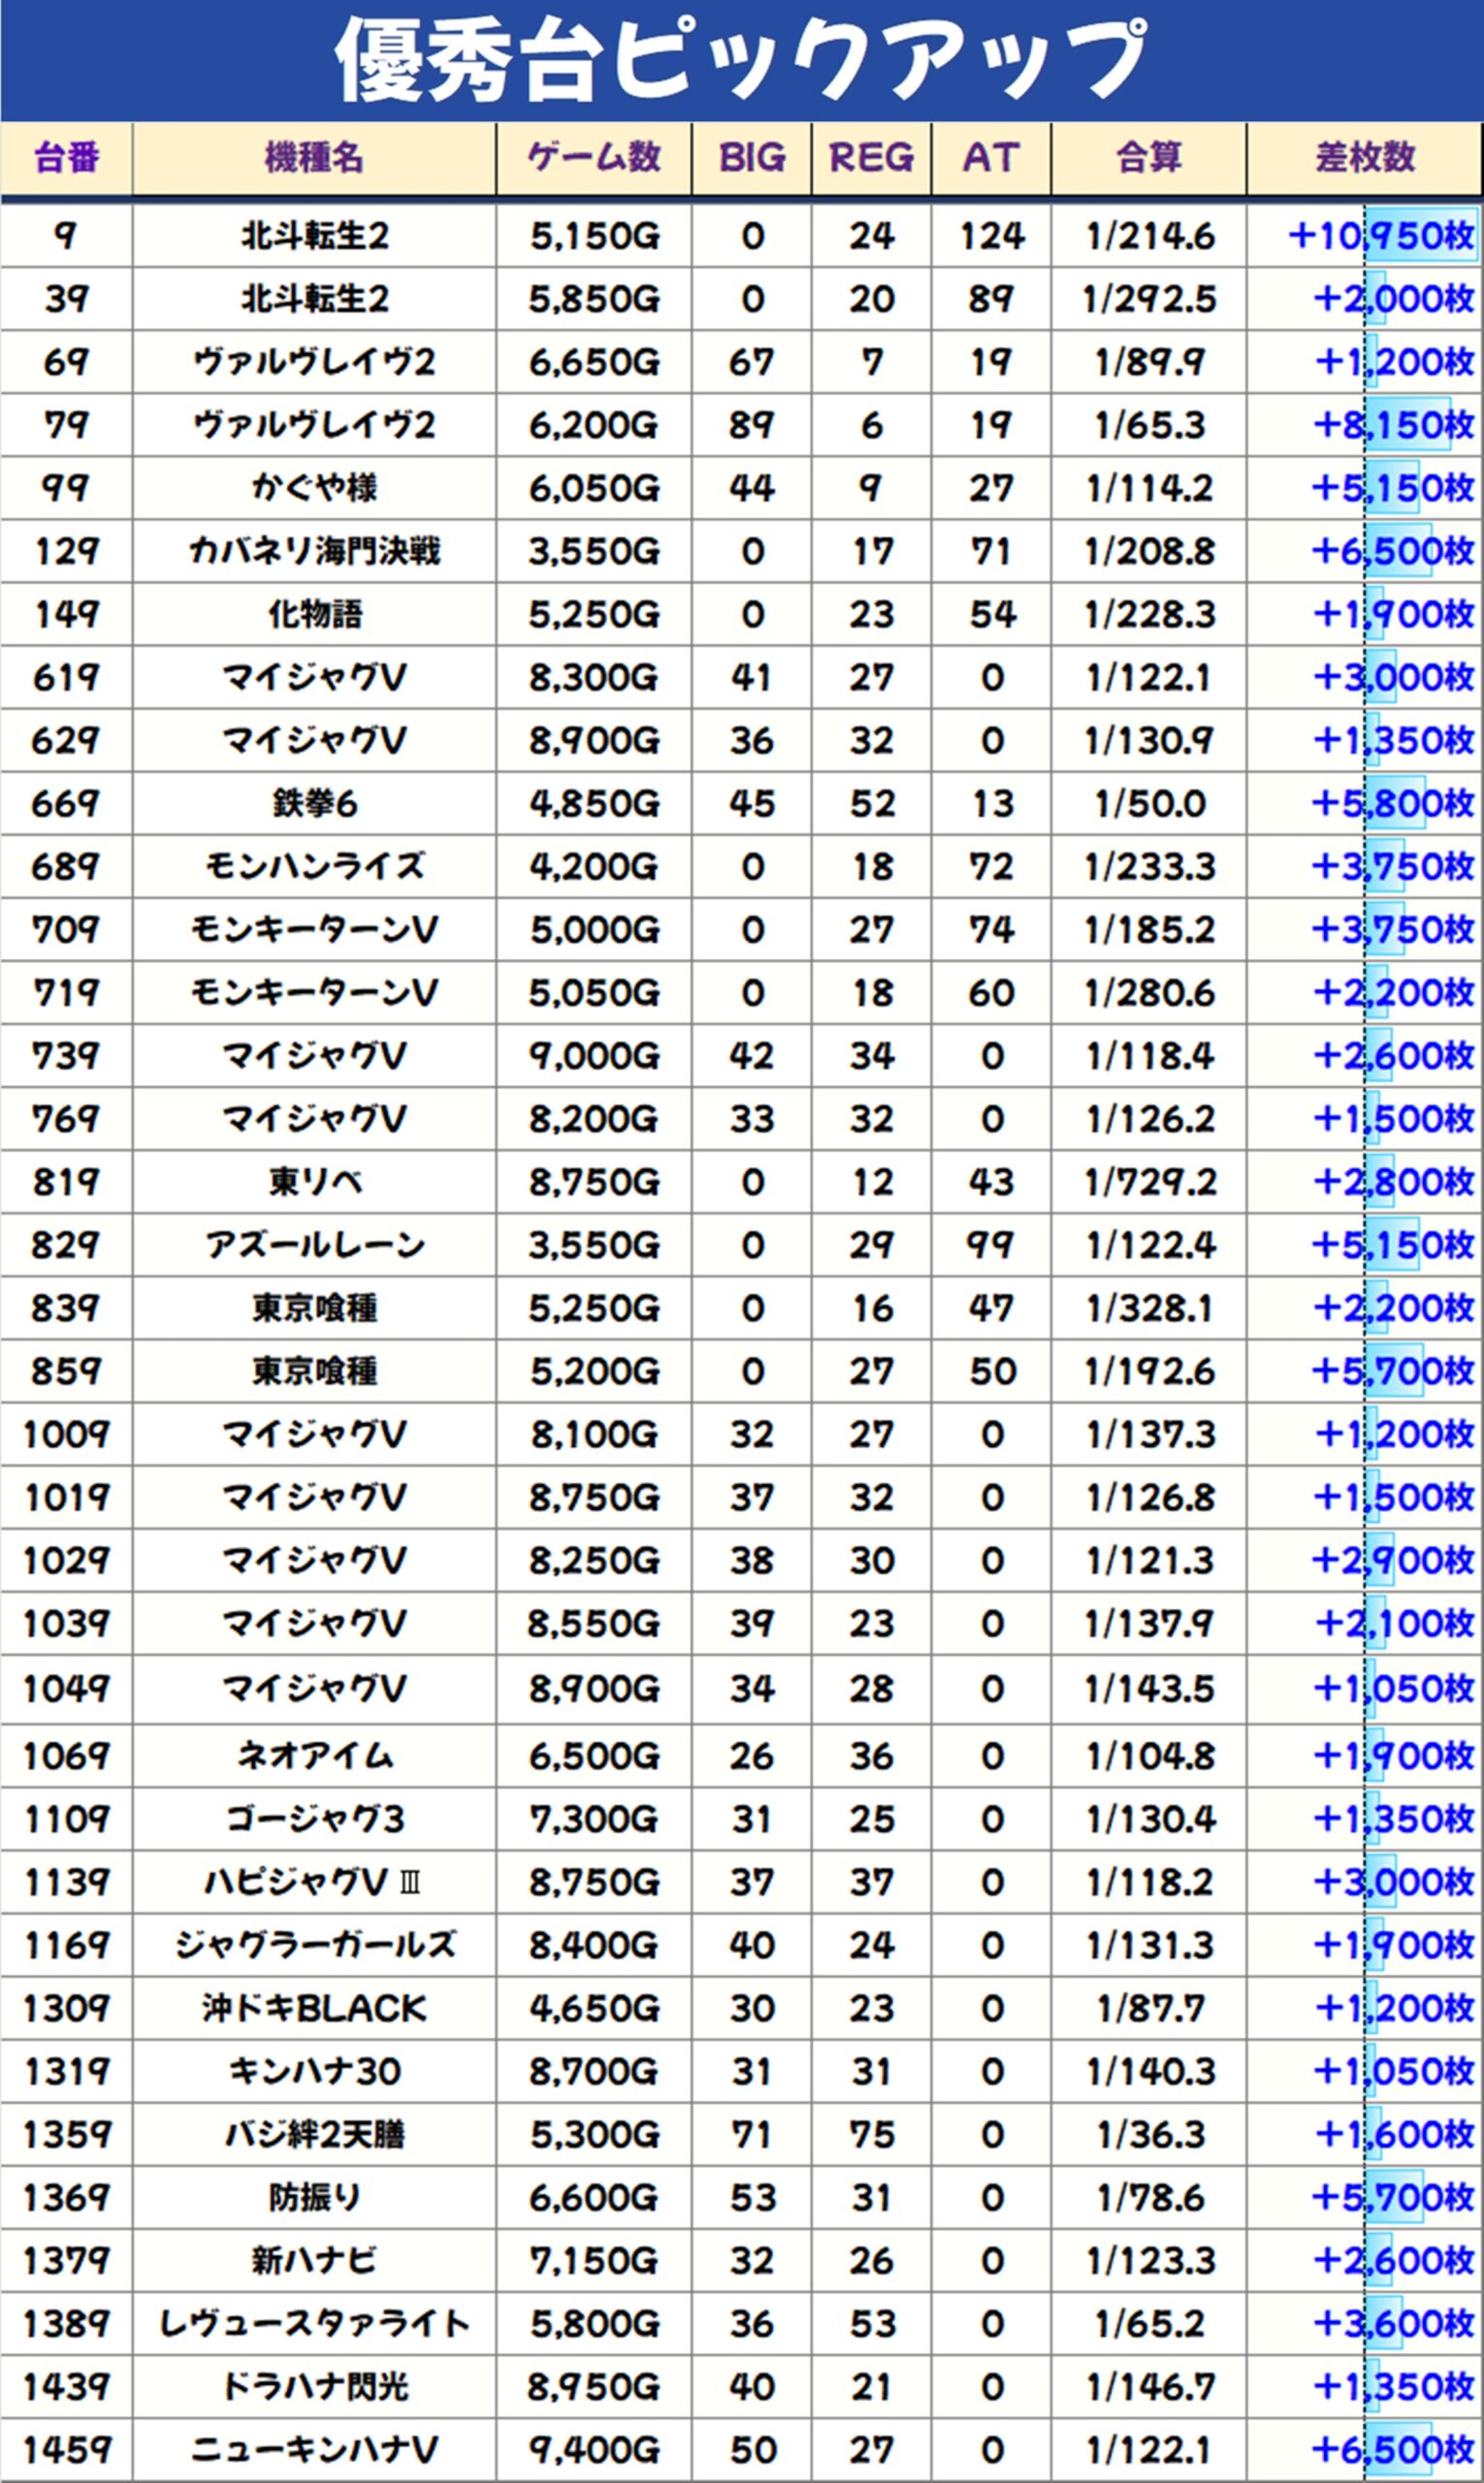This screenshot has height=2483, width=1484.
Task: Click the 台番 column header
Action: tap(66, 158)
